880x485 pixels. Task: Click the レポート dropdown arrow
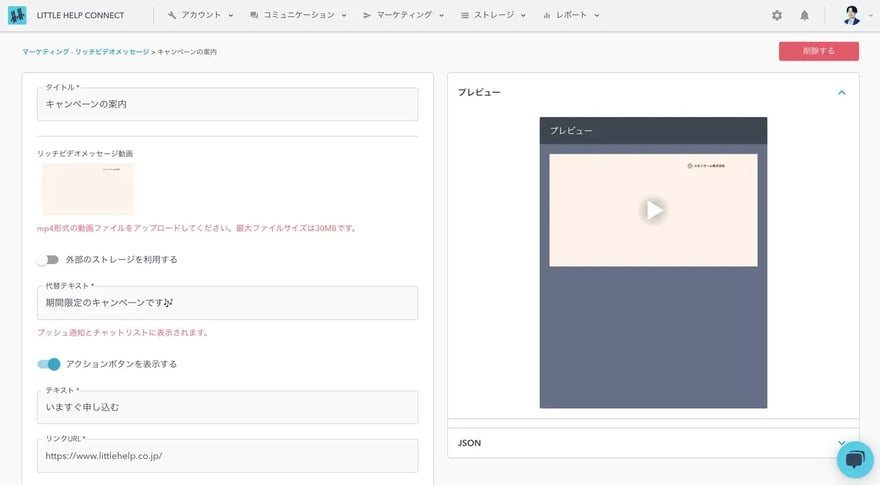click(x=597, y=16)
